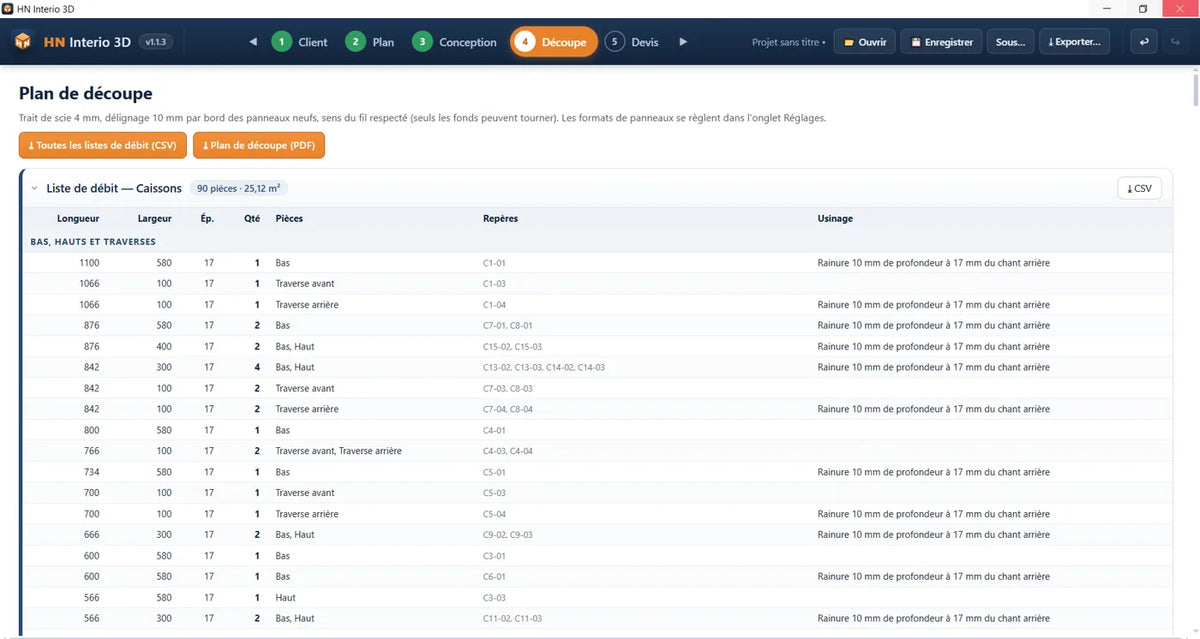Click the Ouvrir button
The image size is (1200, 639).
click(865, 42)
